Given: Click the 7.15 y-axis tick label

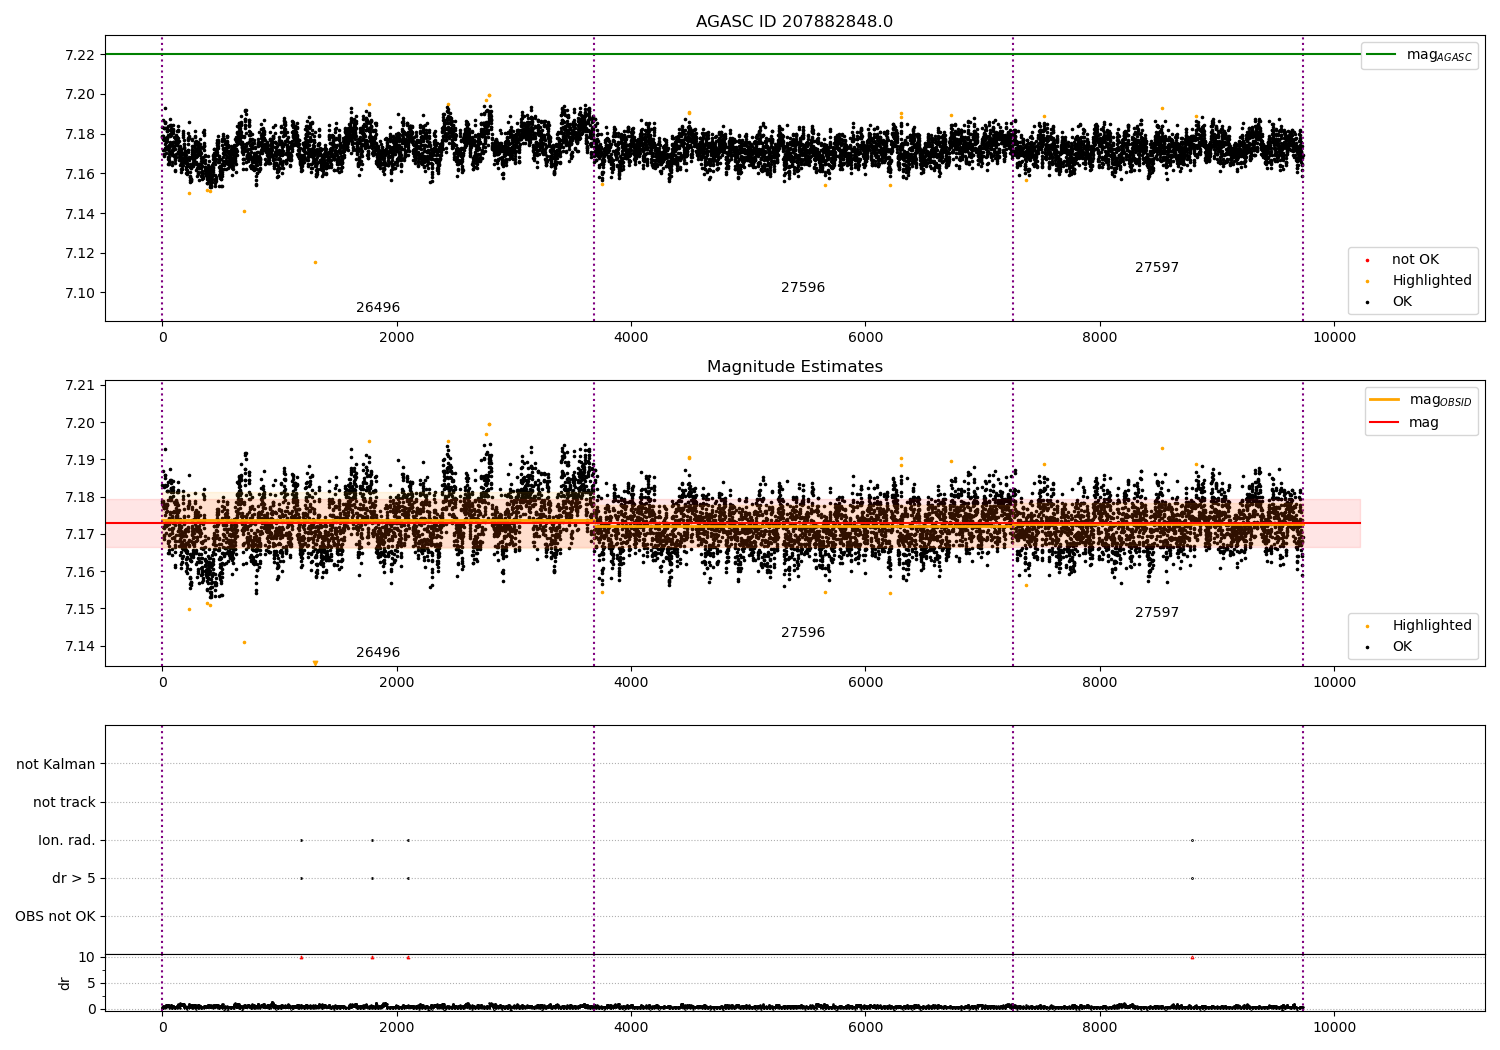Looking at the screenshot, I should 78,609.
